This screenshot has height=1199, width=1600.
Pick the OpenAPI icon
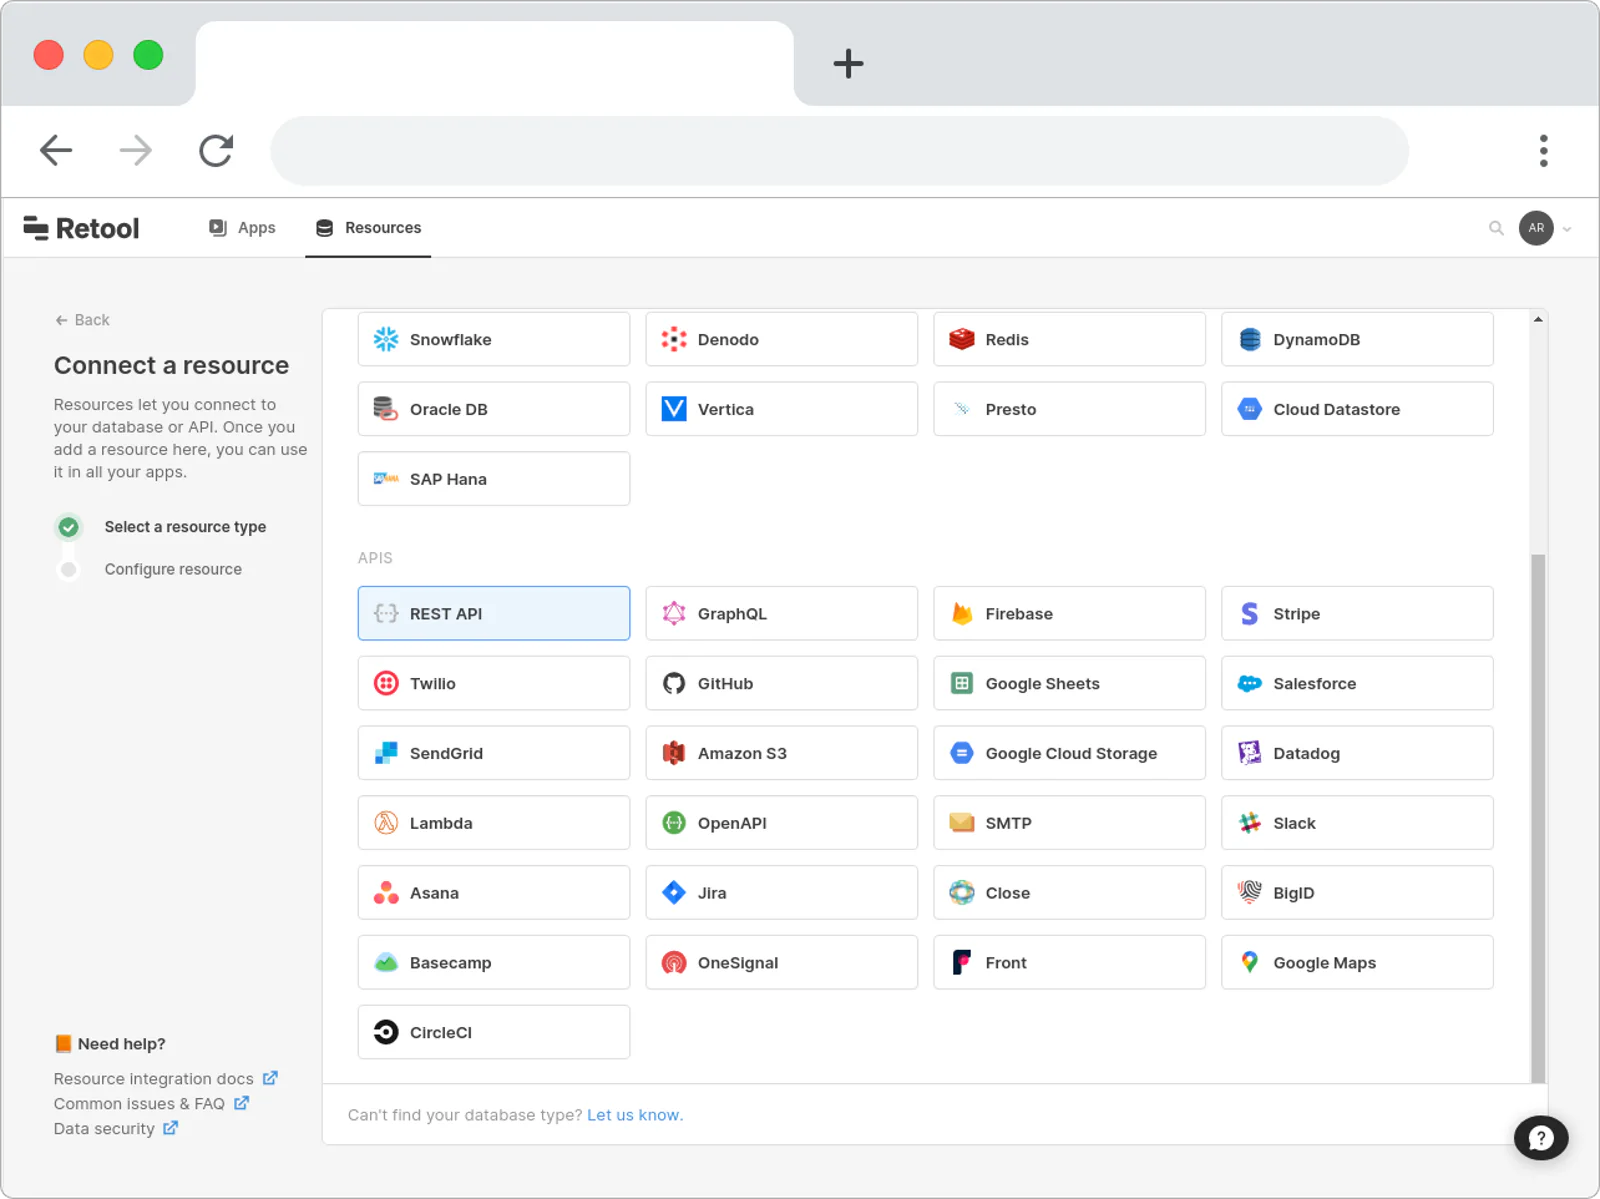674,823
